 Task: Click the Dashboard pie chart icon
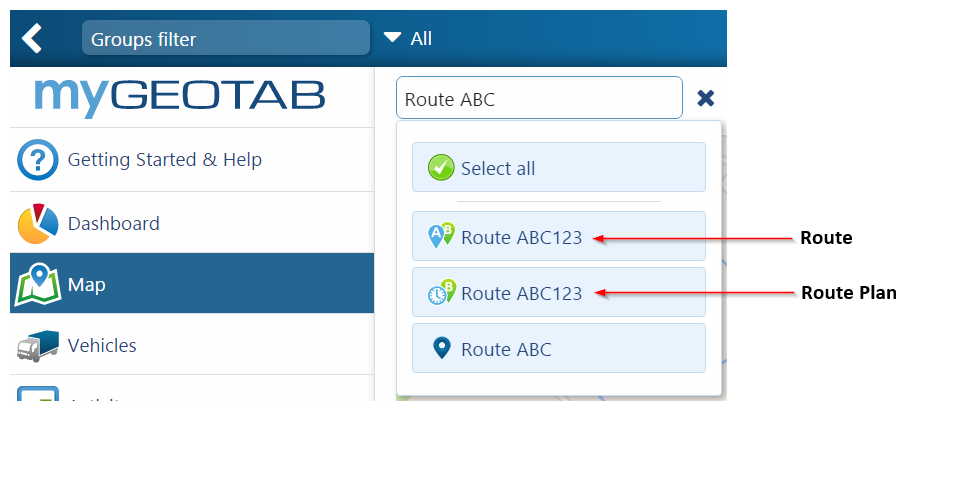point(38,224)
